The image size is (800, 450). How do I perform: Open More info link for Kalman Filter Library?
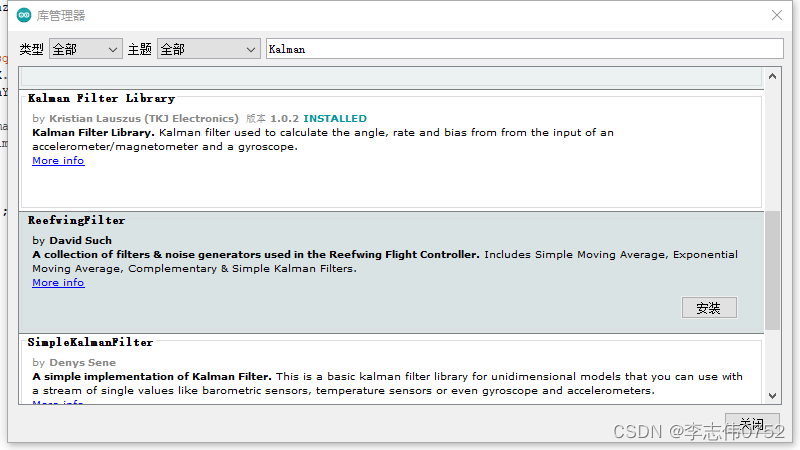(58, 161)
